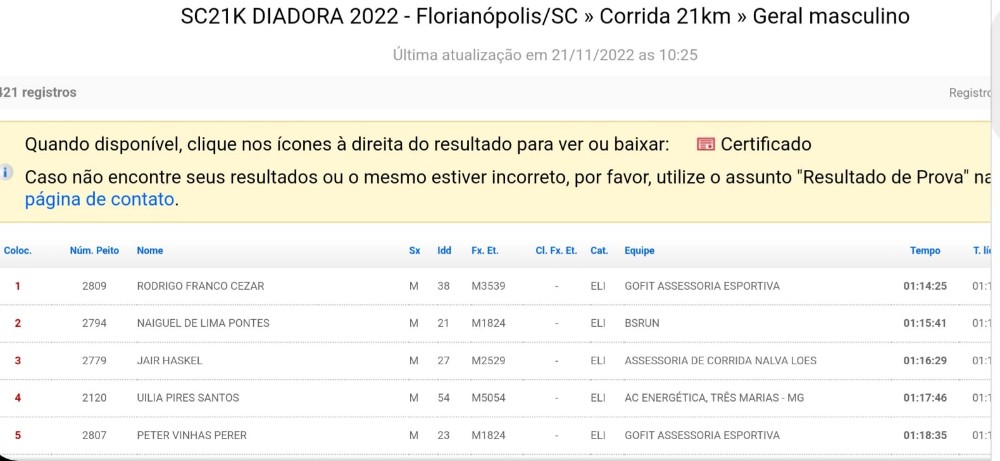Select Rodrigo Franco Cezar result row

(x=497, y=286)
